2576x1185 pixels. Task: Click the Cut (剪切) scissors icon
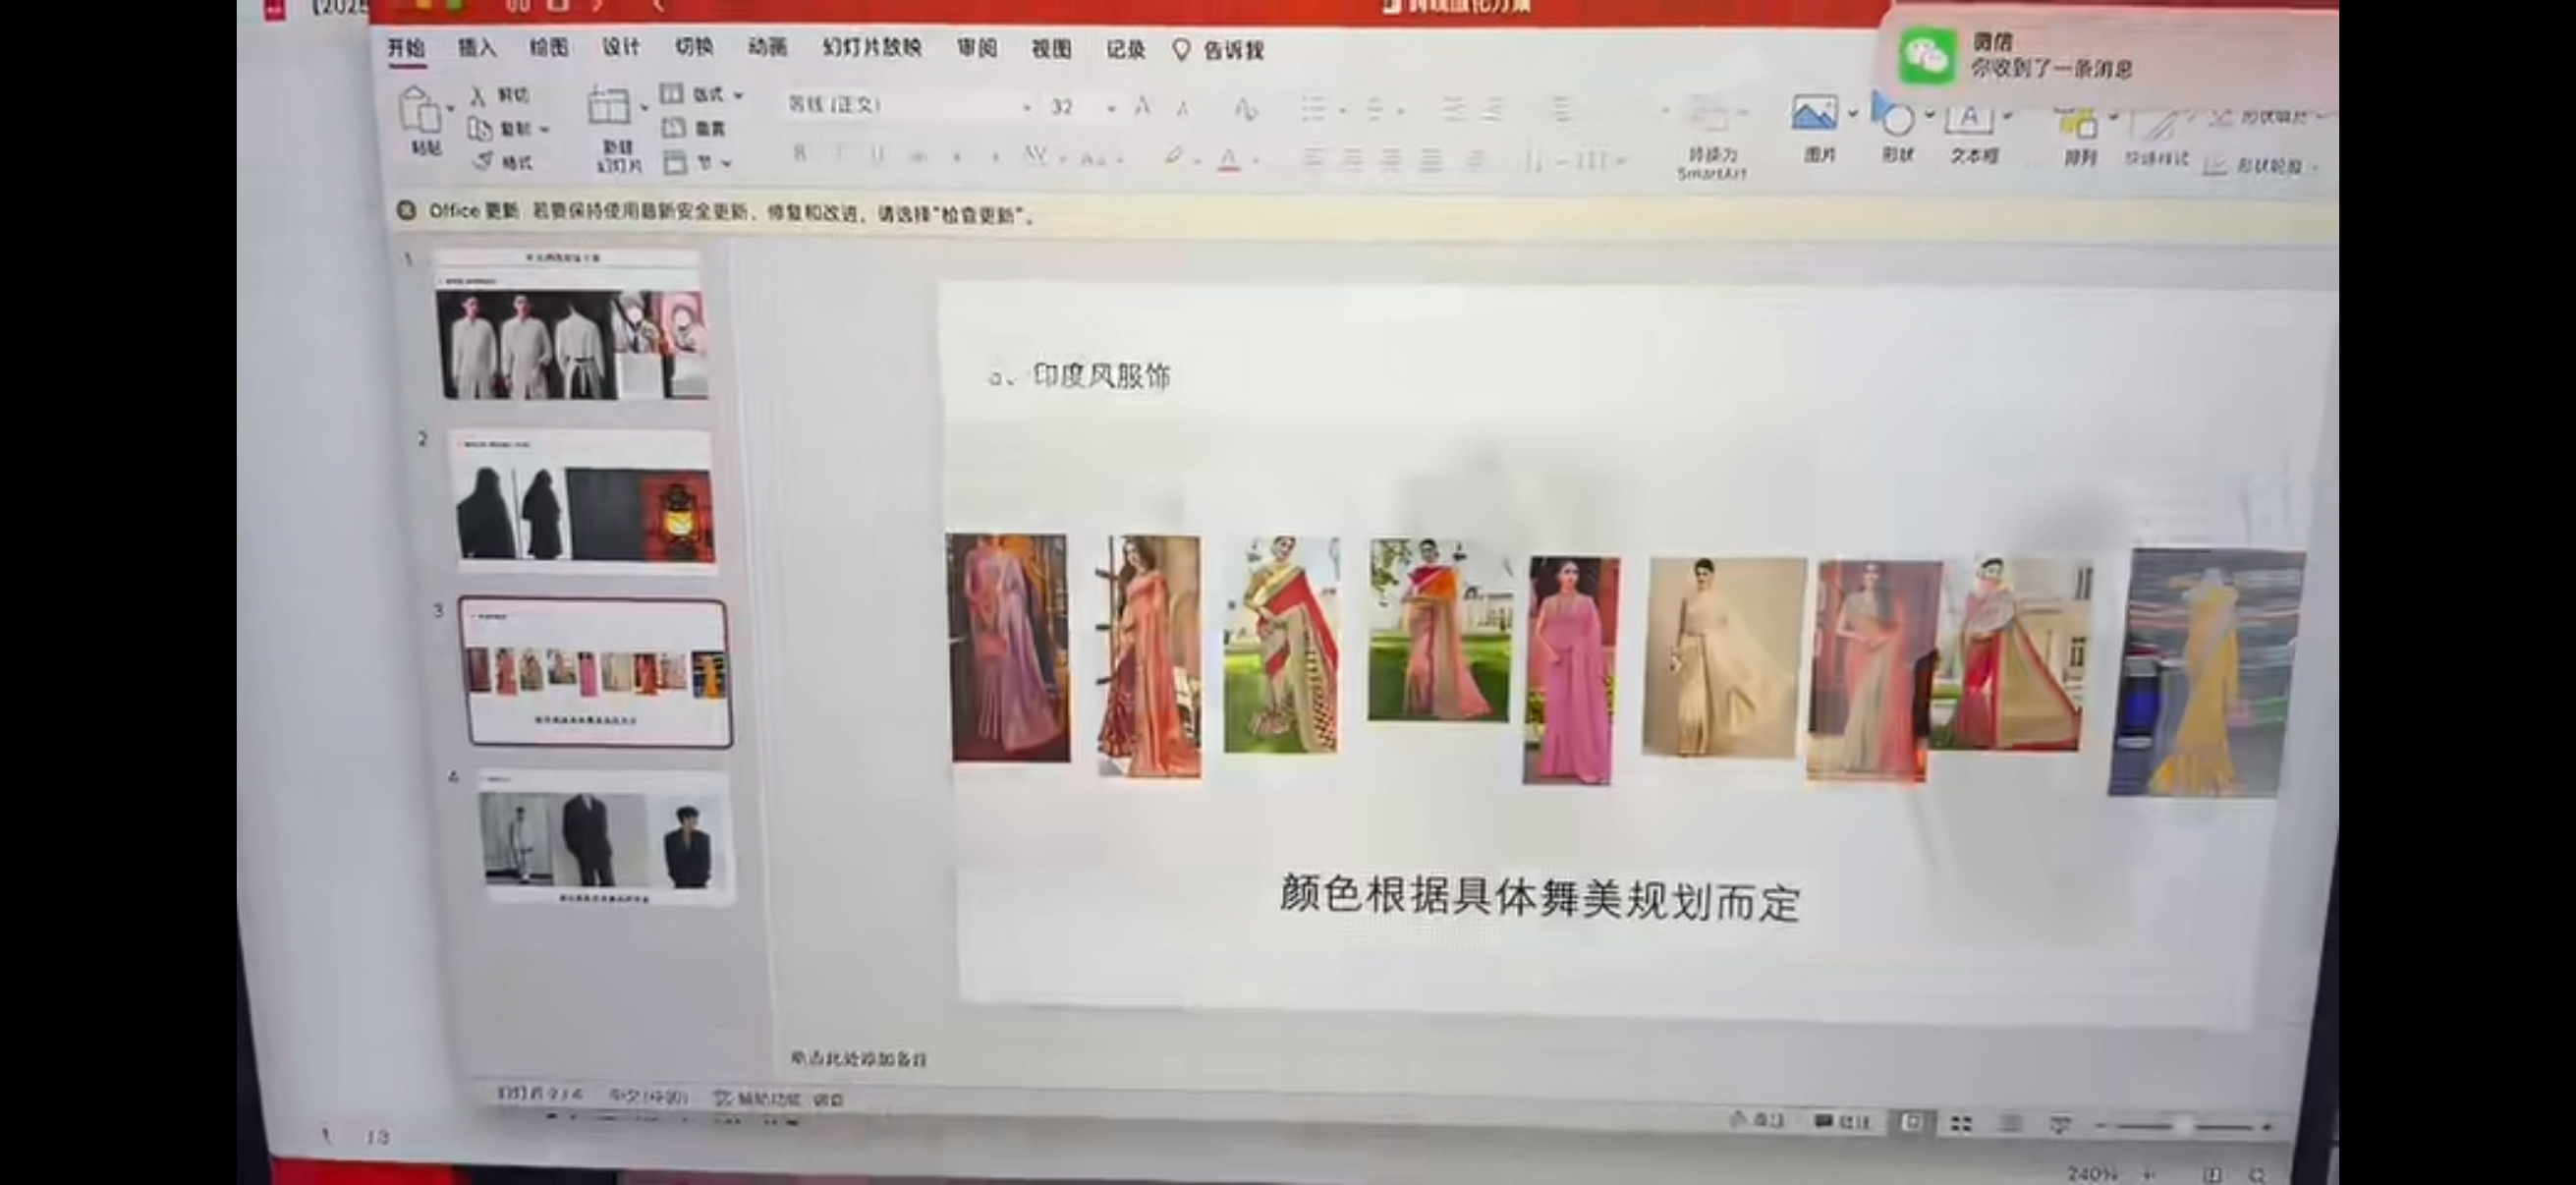tap(479, 96)
